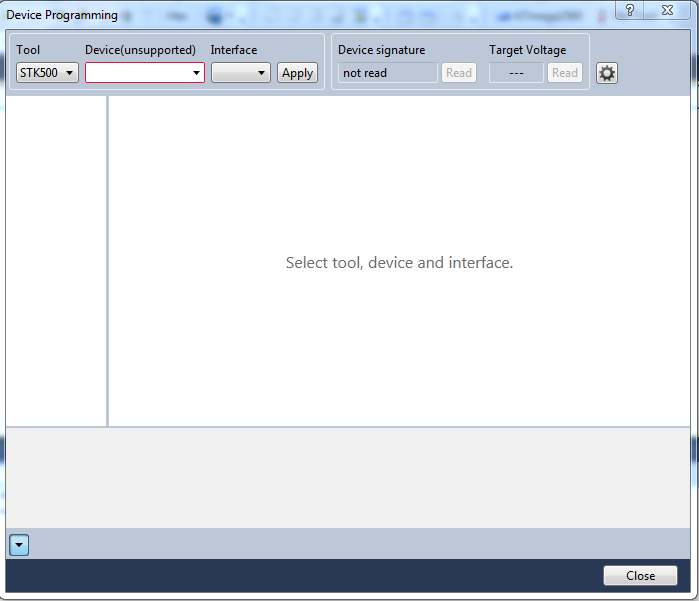Click the empty left navigation panel
This screenshot has width=699, height=601.
coord(55,260)
